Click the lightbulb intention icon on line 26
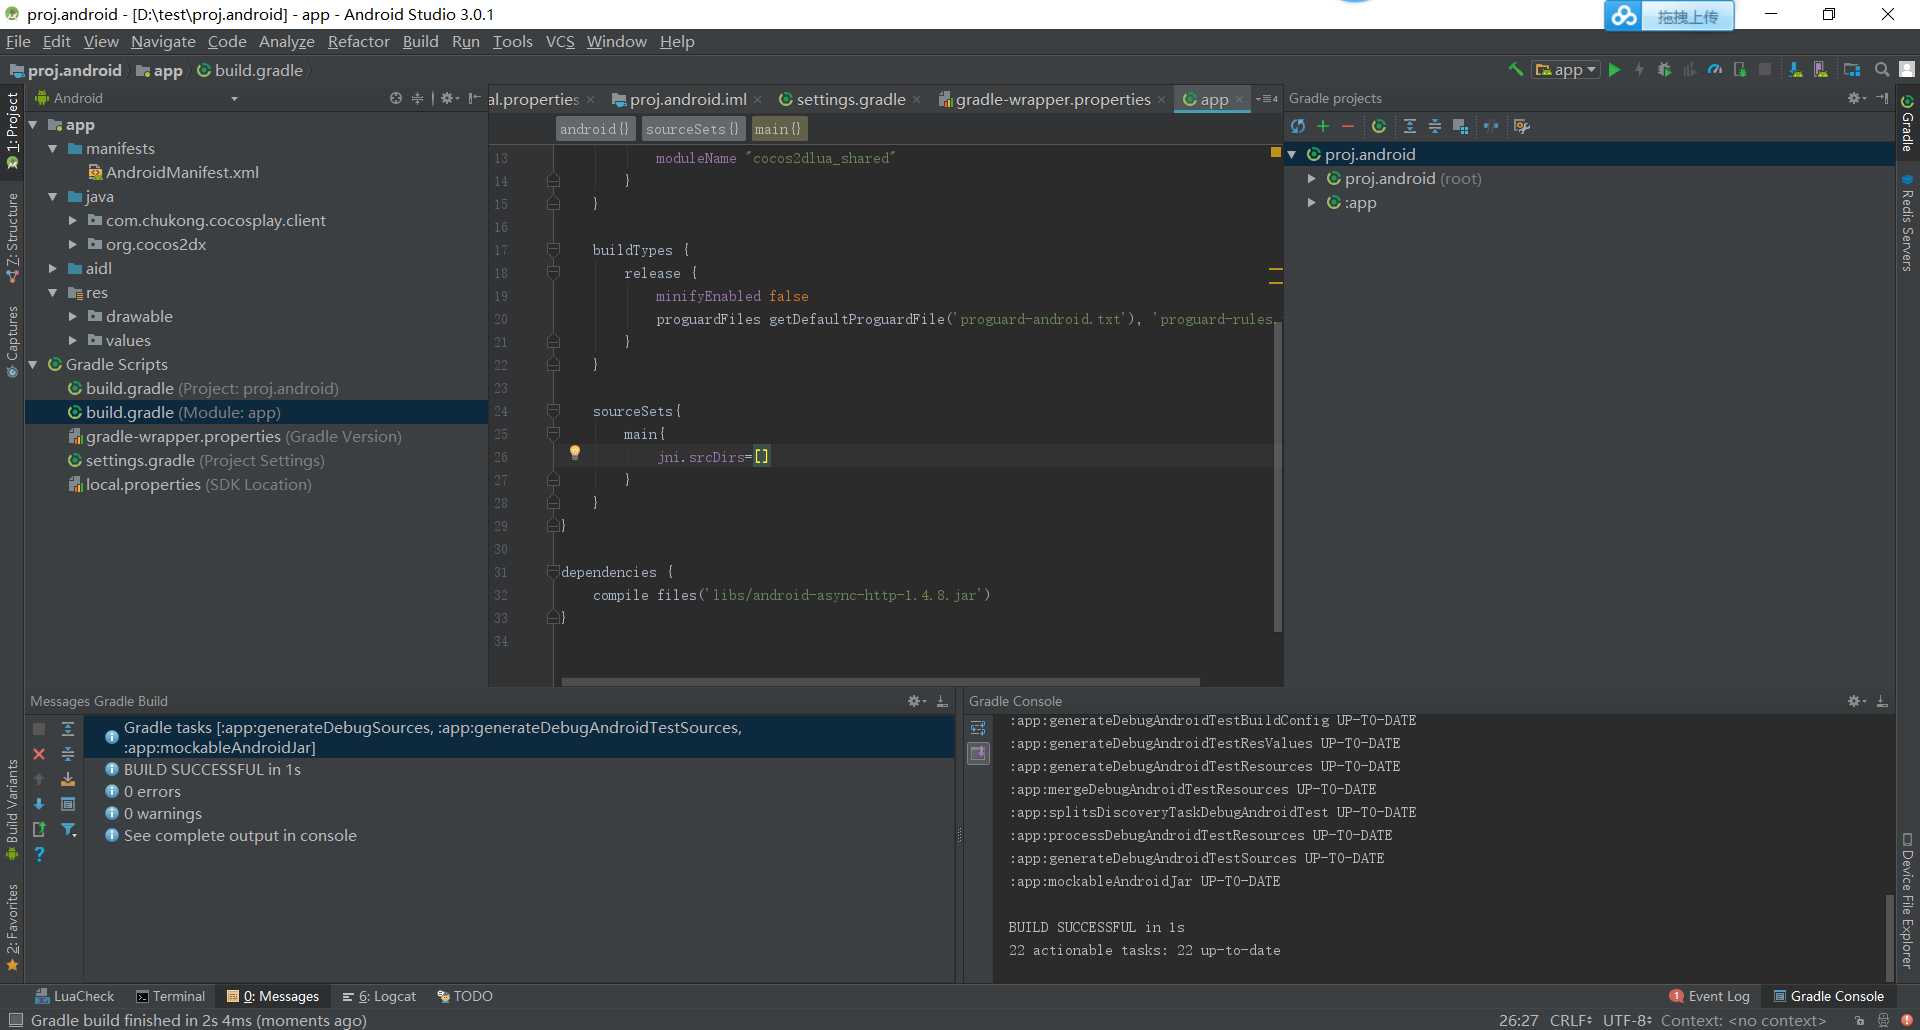 [x=575, y=453]
